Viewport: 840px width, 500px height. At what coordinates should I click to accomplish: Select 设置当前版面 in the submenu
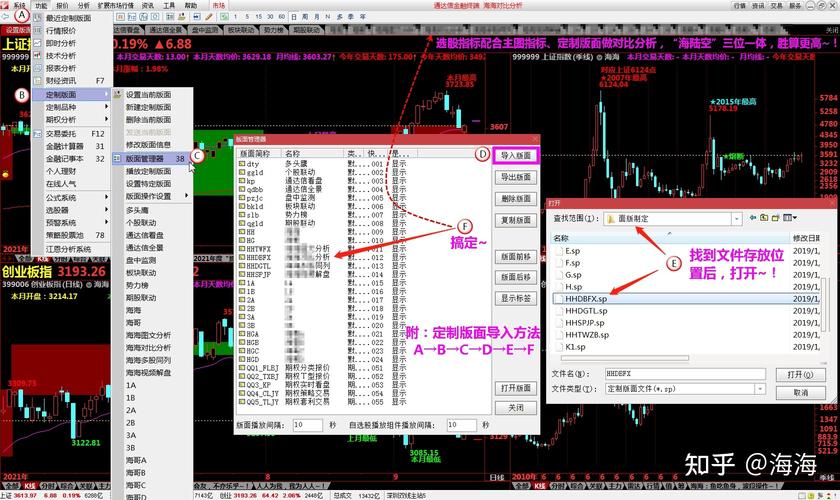152,94
